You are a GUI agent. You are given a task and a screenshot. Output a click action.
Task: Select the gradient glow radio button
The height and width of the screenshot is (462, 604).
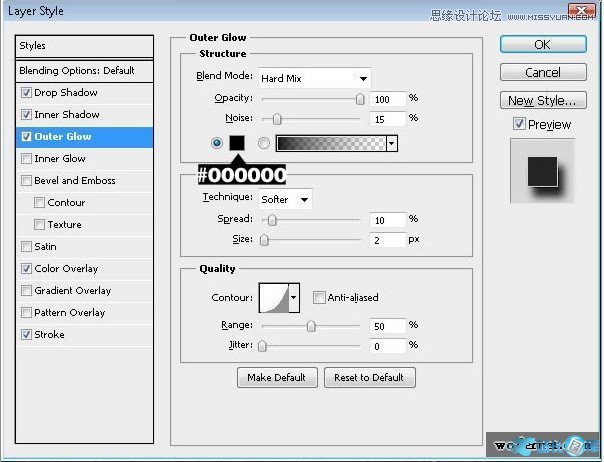tap(264, 143)
